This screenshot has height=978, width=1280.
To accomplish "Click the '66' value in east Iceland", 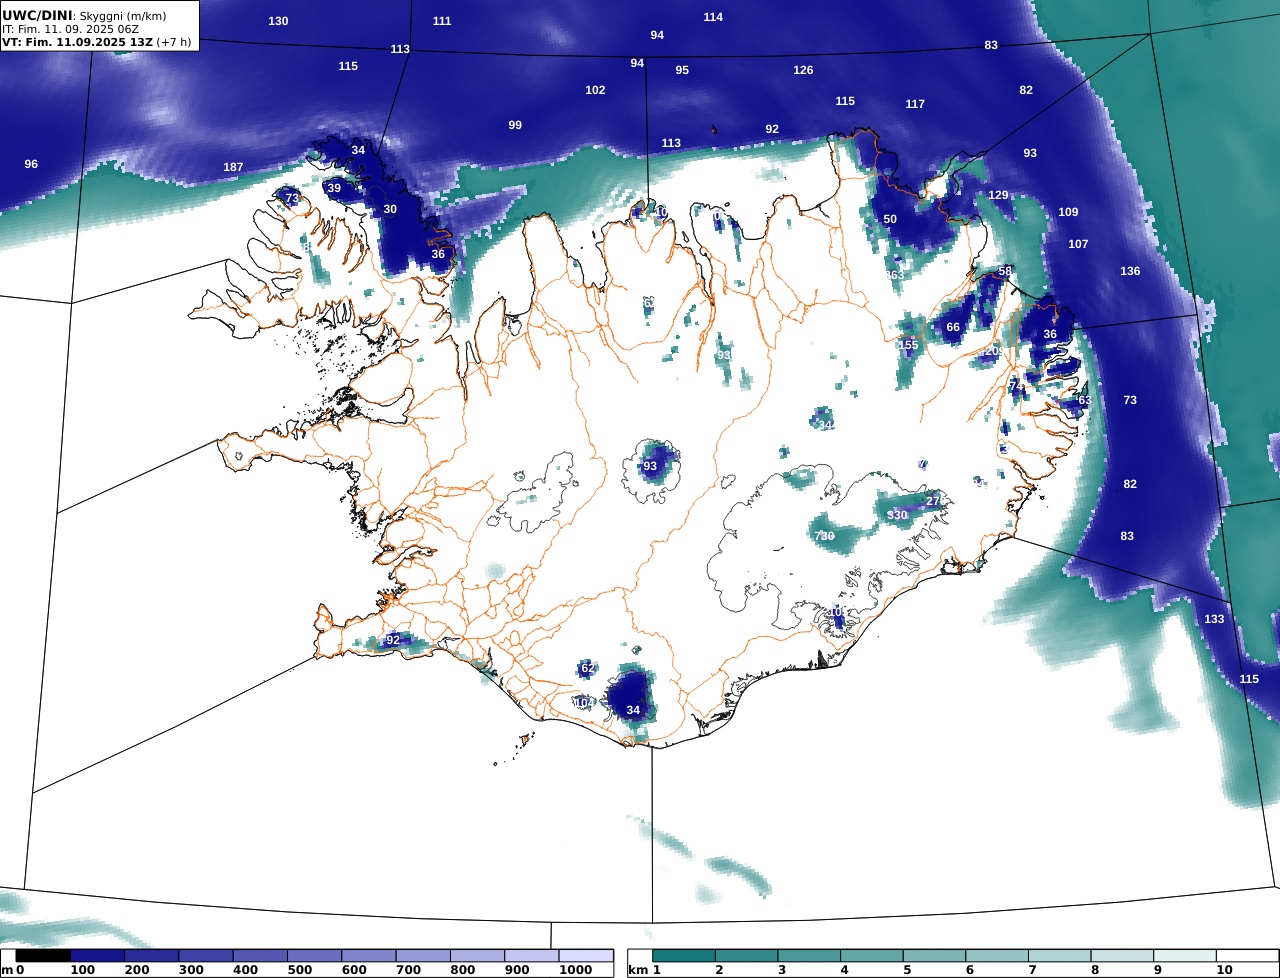I will coord(953,328).
